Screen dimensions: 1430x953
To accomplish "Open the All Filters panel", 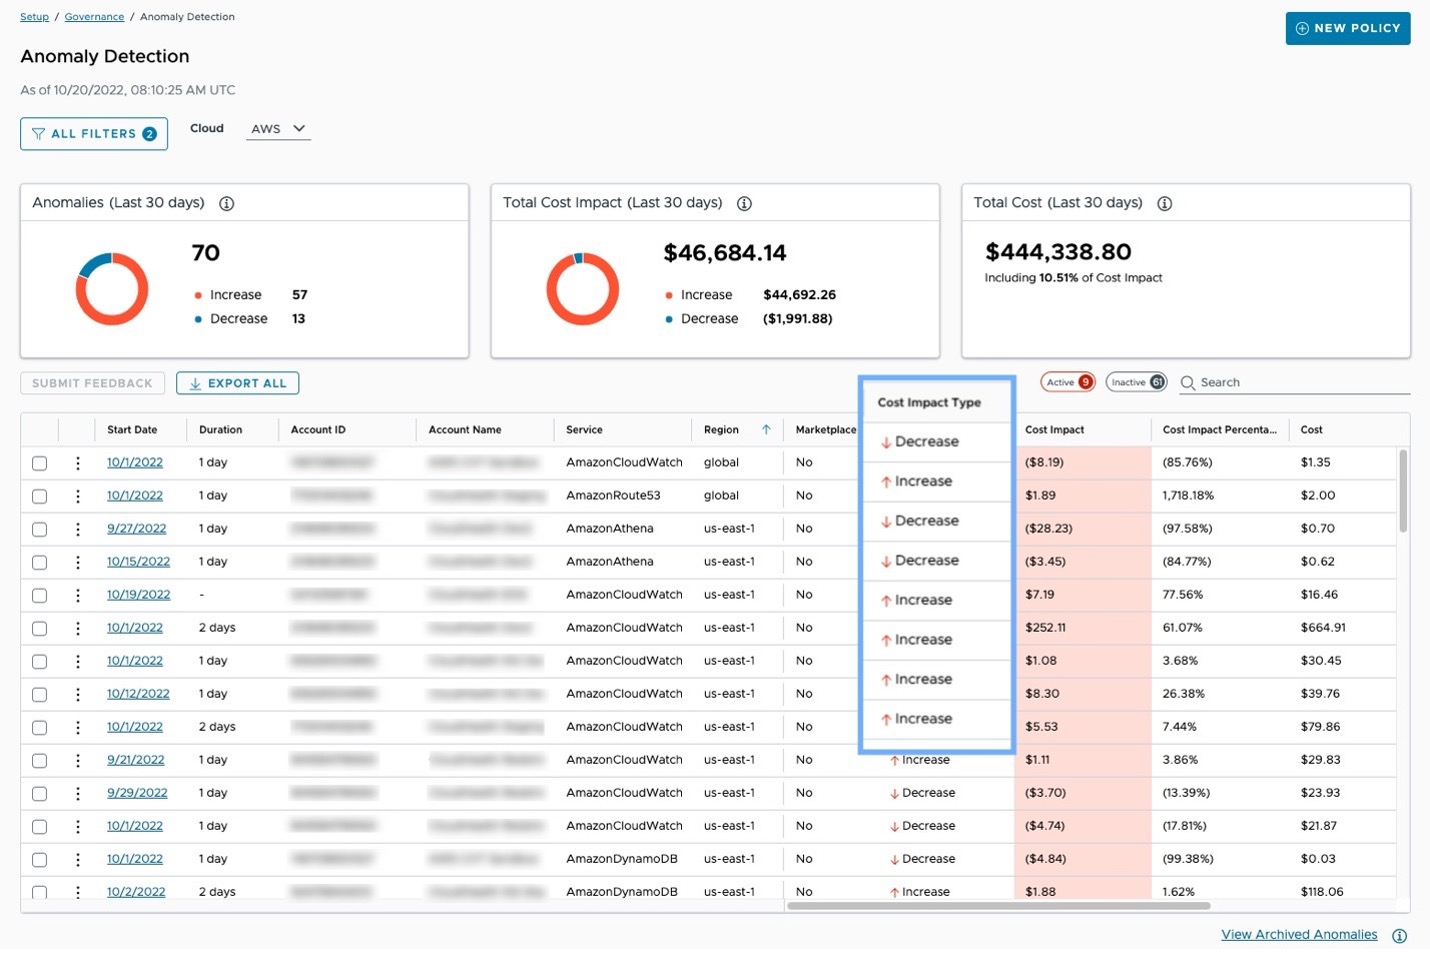I will point(94,134).
